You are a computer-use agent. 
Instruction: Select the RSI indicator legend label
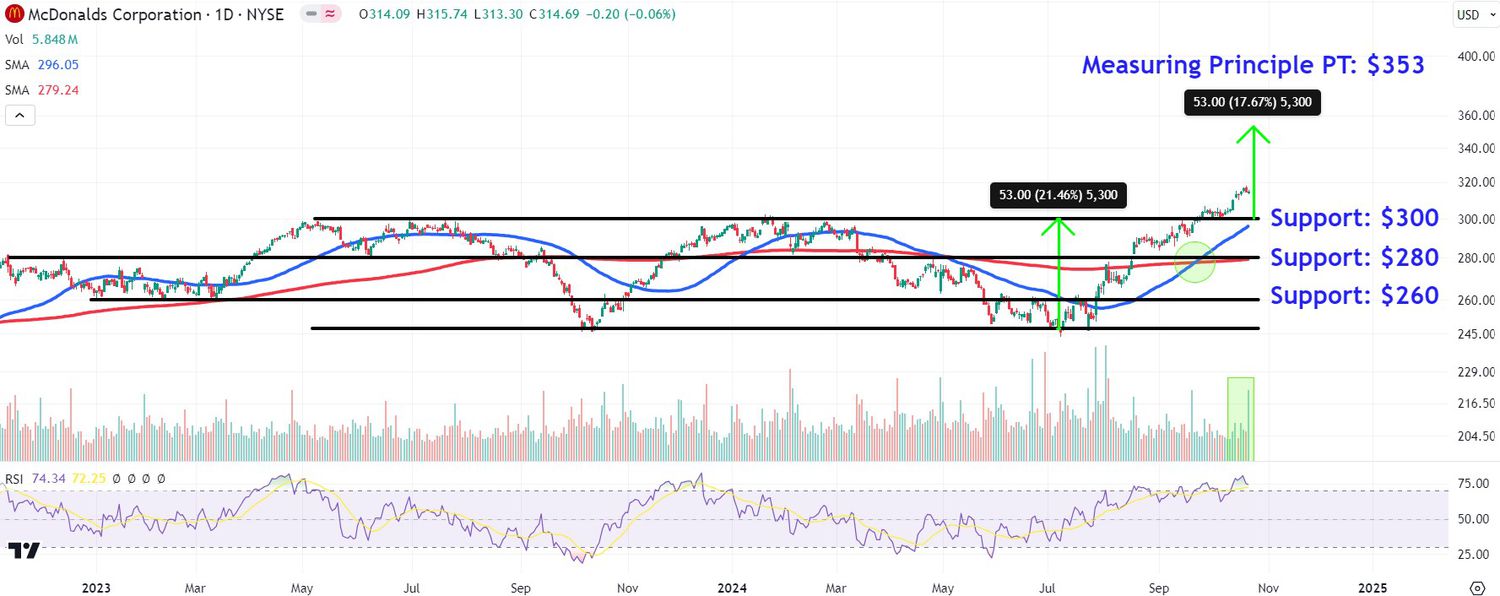[x=14, y=479]
